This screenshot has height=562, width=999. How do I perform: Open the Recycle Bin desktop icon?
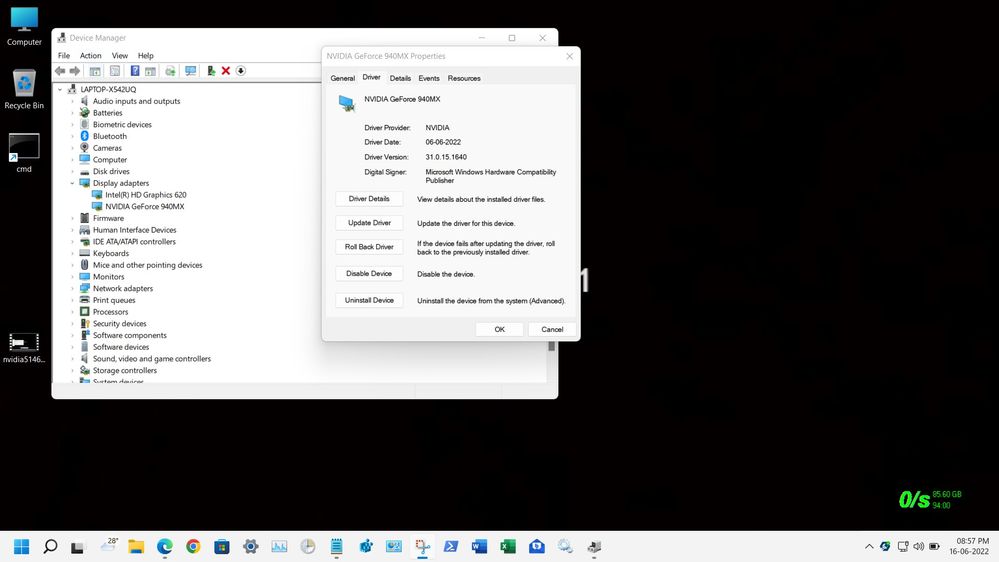pos(24,87)
